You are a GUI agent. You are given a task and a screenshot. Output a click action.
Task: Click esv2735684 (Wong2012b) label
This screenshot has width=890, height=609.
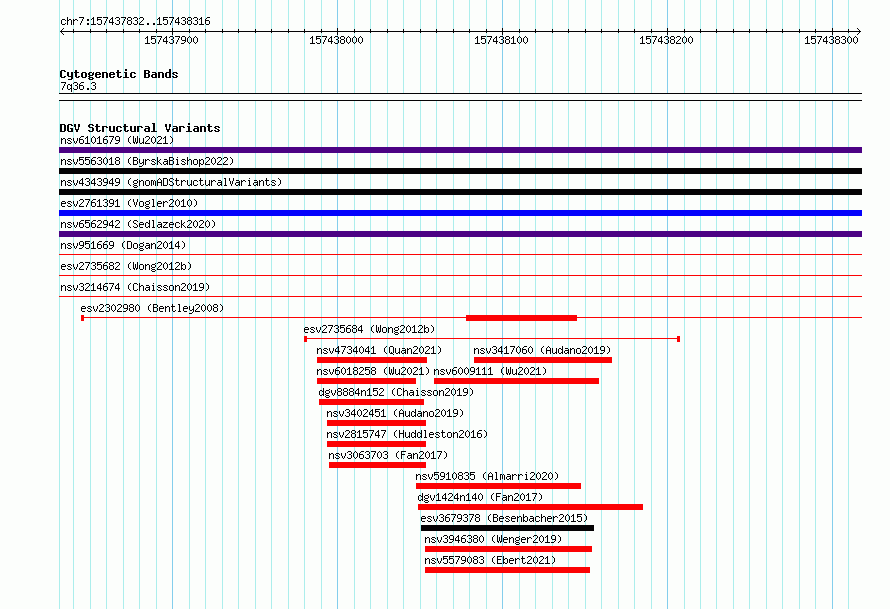(x=369, y=329)
